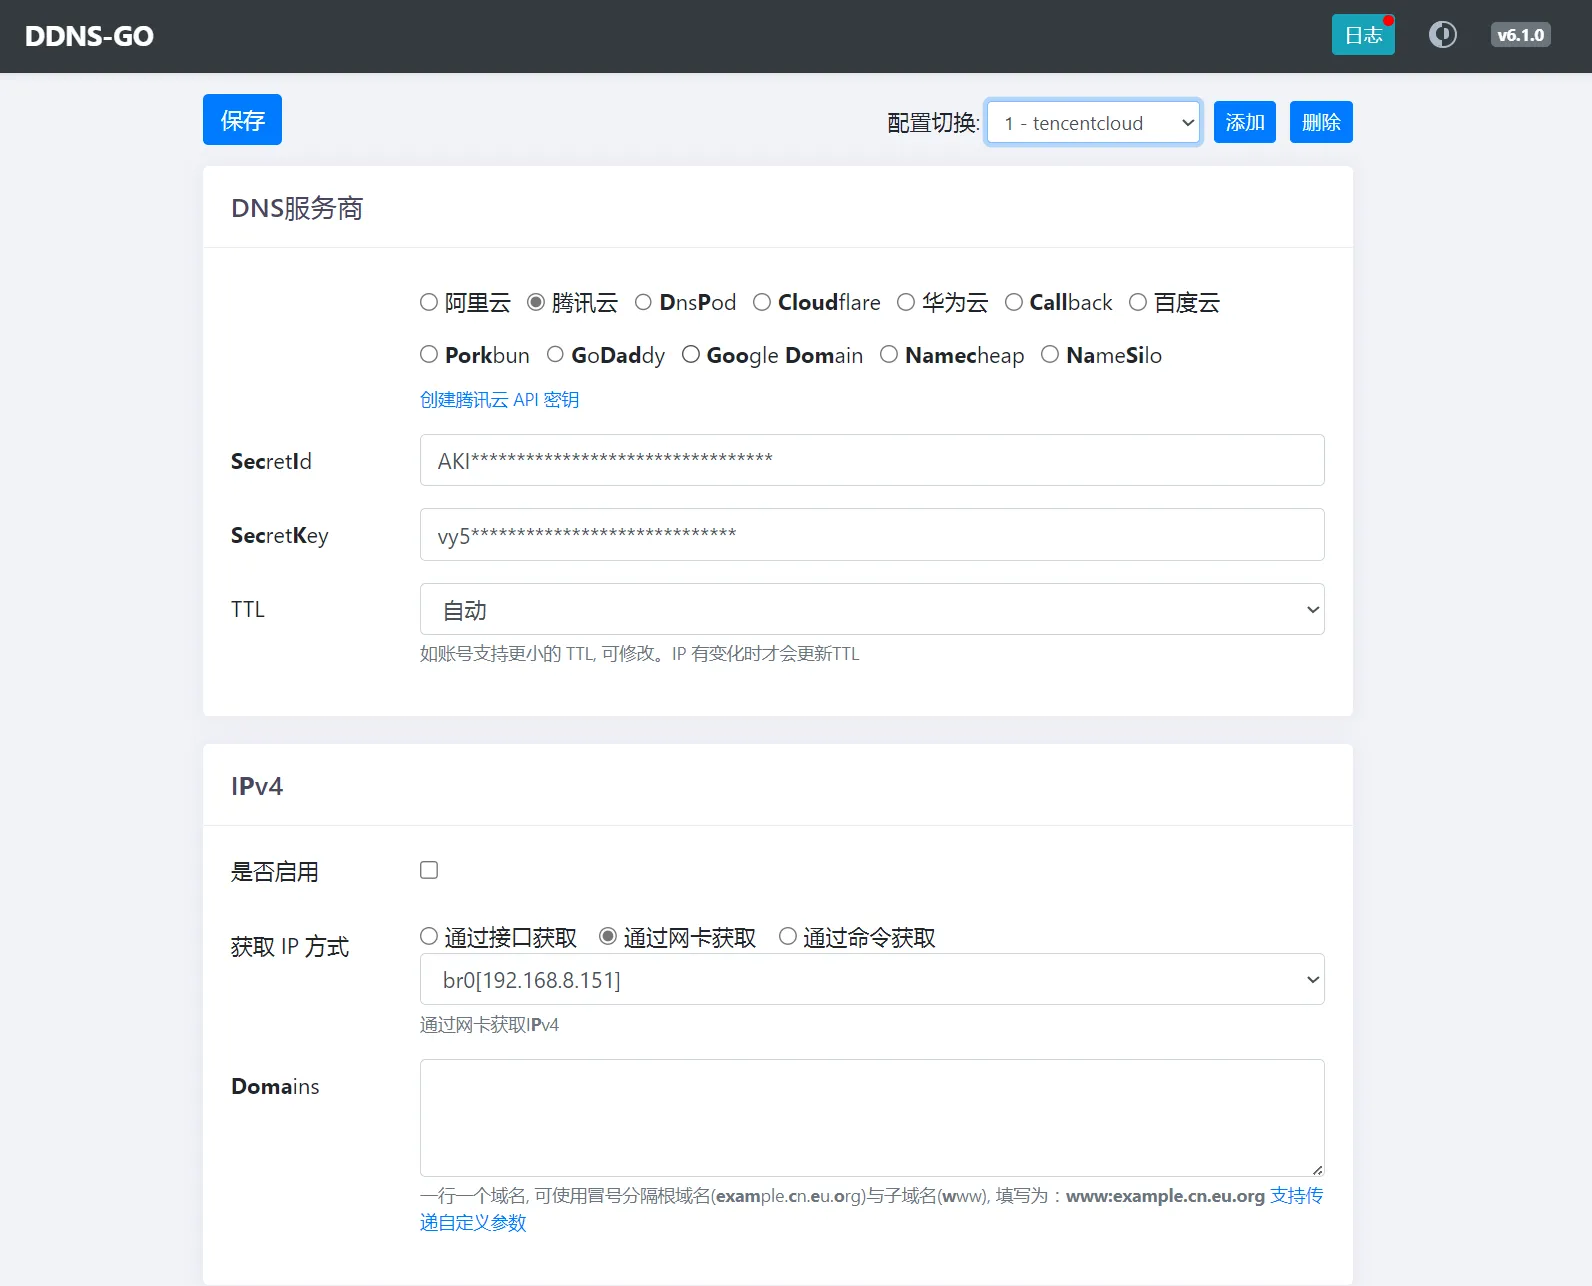Select the 百度云 provider radio
The height and width of the screenshot is (1286, 1592).
click(1138, 302)
